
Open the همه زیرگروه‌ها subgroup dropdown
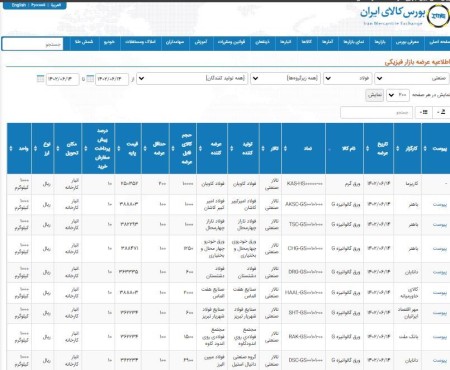(285, 79)
